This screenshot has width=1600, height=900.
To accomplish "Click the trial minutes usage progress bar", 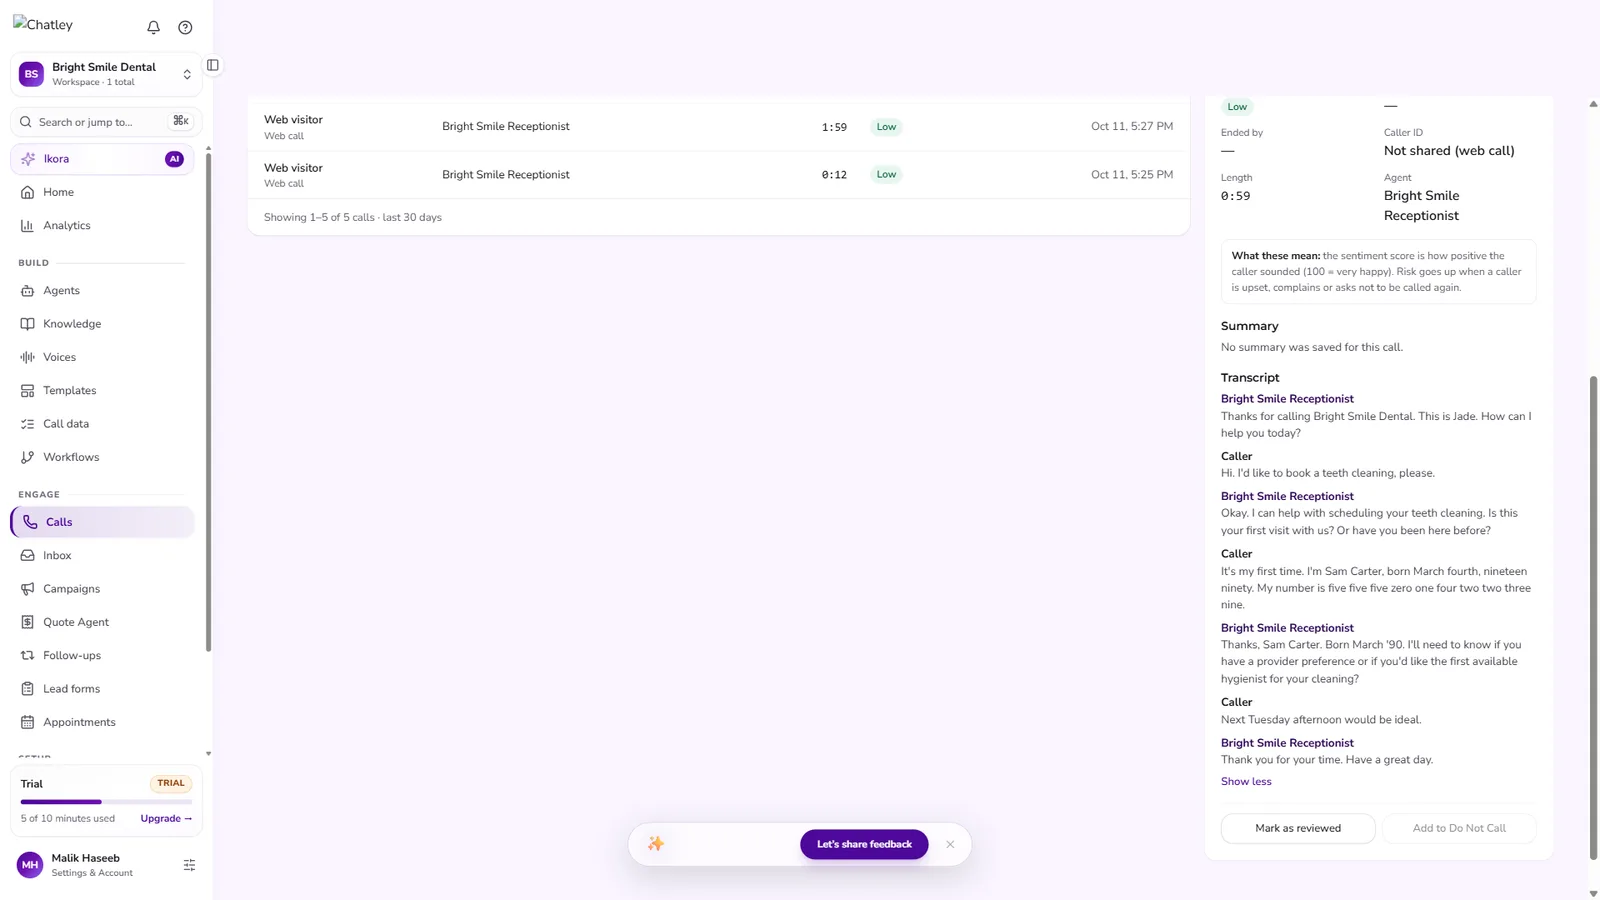I will click(x=106, y=802).
